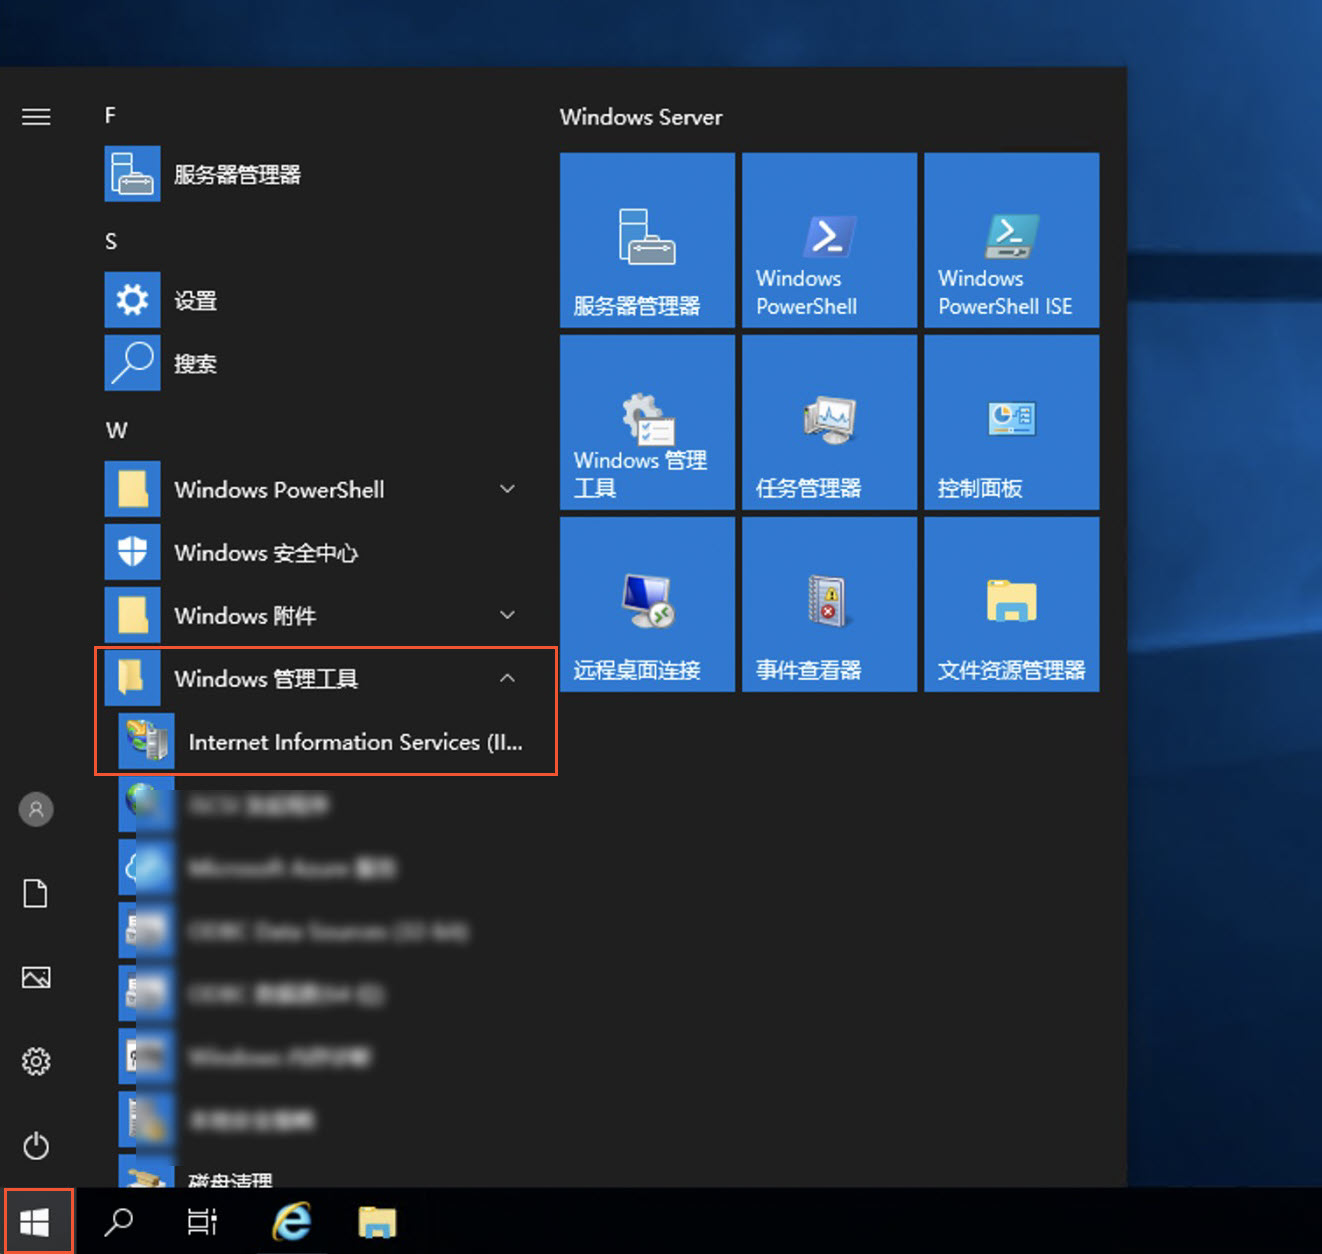Open the 任务管理器 tile
This screenshot has width=1322, height=1254.
[829, 422]
